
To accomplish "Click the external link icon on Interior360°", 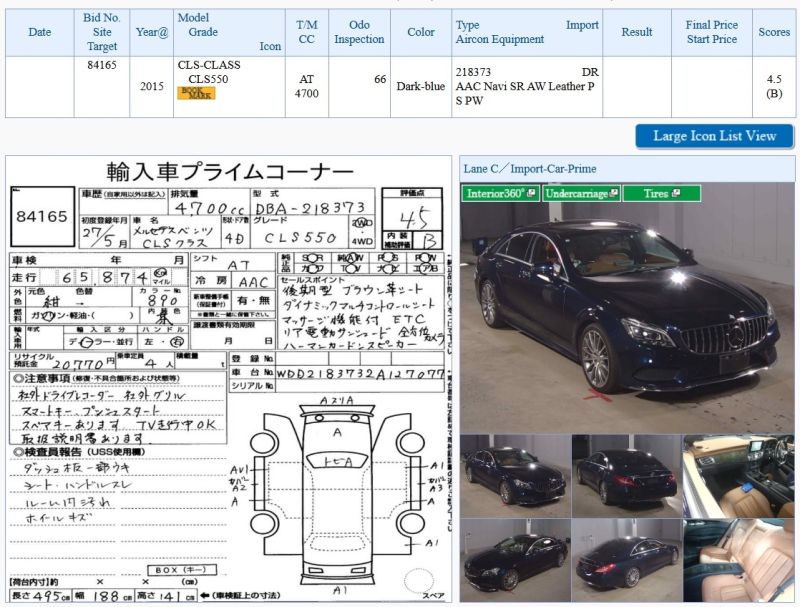I will [x=531, y=193].
